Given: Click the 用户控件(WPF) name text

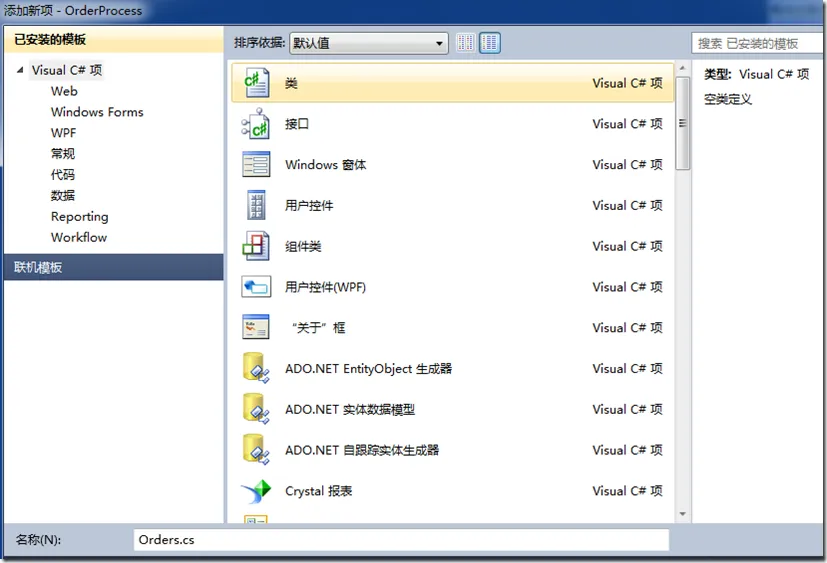Looking at the screenshot, I should tap(325, 287).
